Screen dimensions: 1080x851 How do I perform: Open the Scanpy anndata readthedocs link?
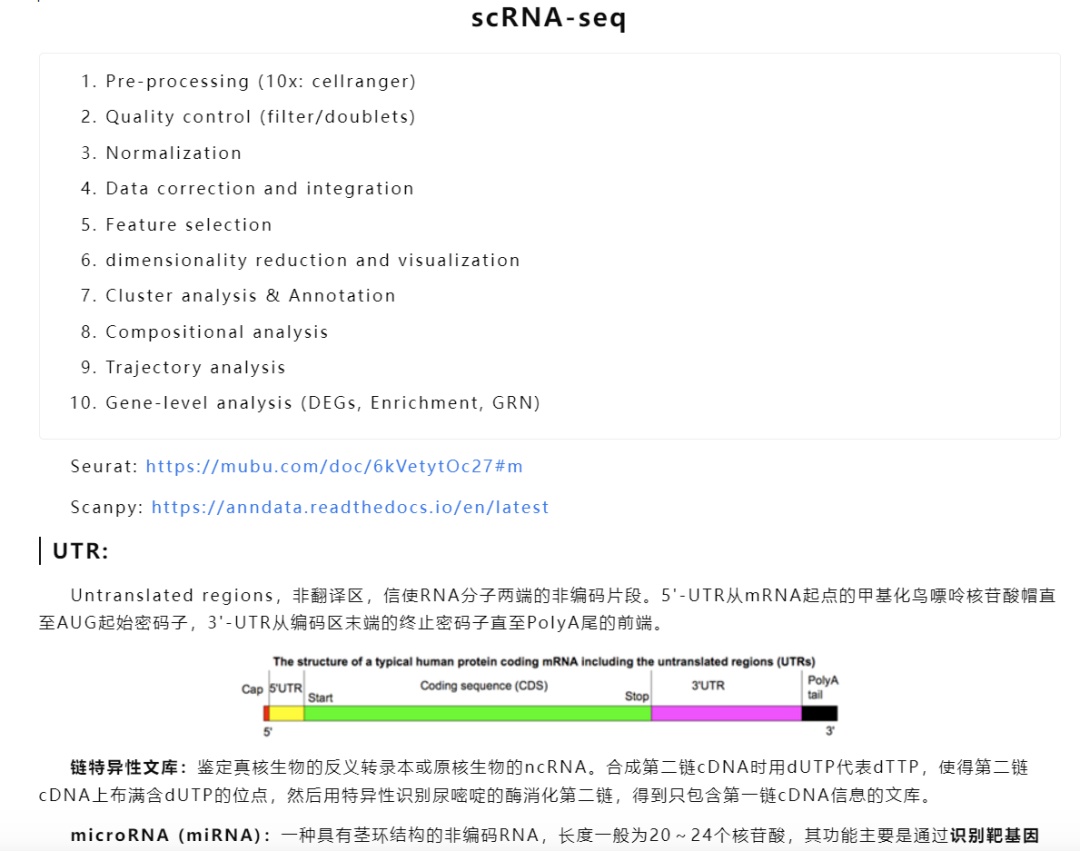[350, 507]
